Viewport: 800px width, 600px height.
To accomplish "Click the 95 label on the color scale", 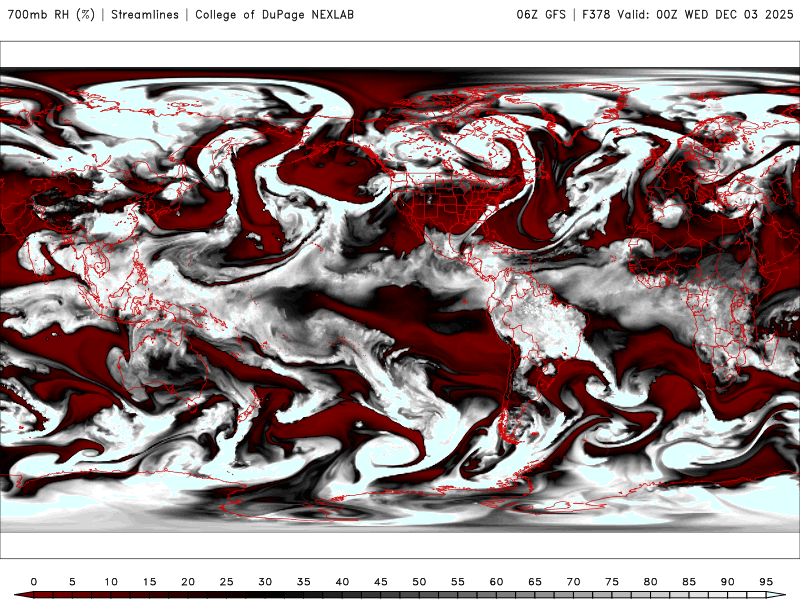I will pos(766,582).
